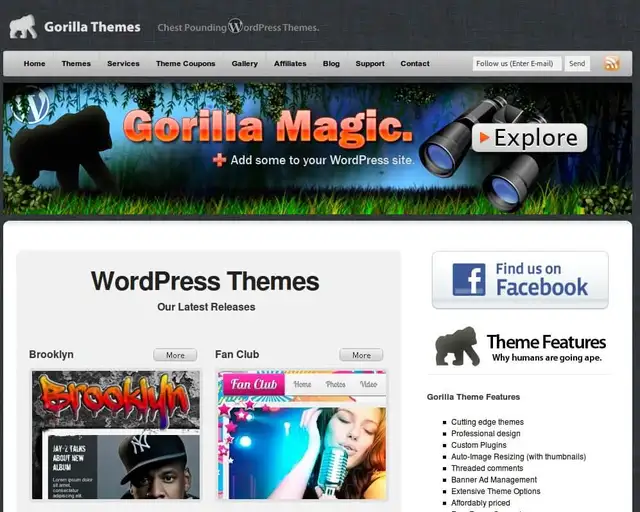Open the Brooklyn theme preview thumbnail
The height and width of the screenshot is (512, 640).
116,435
